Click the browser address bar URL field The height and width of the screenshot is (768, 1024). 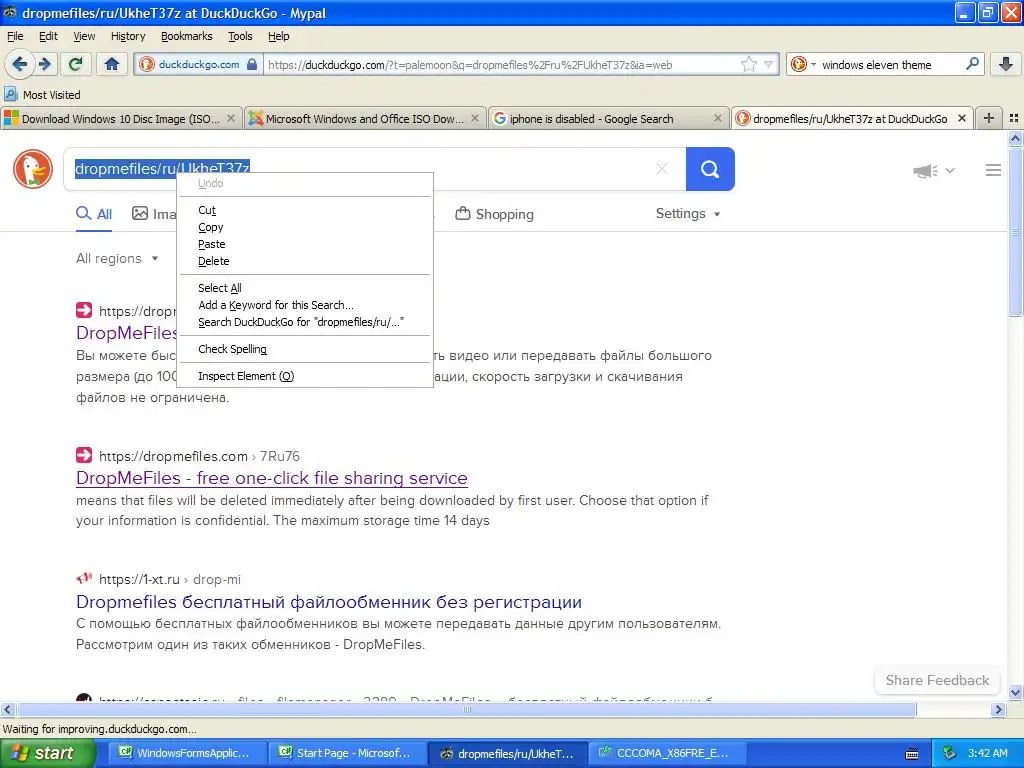click(500, 65)
